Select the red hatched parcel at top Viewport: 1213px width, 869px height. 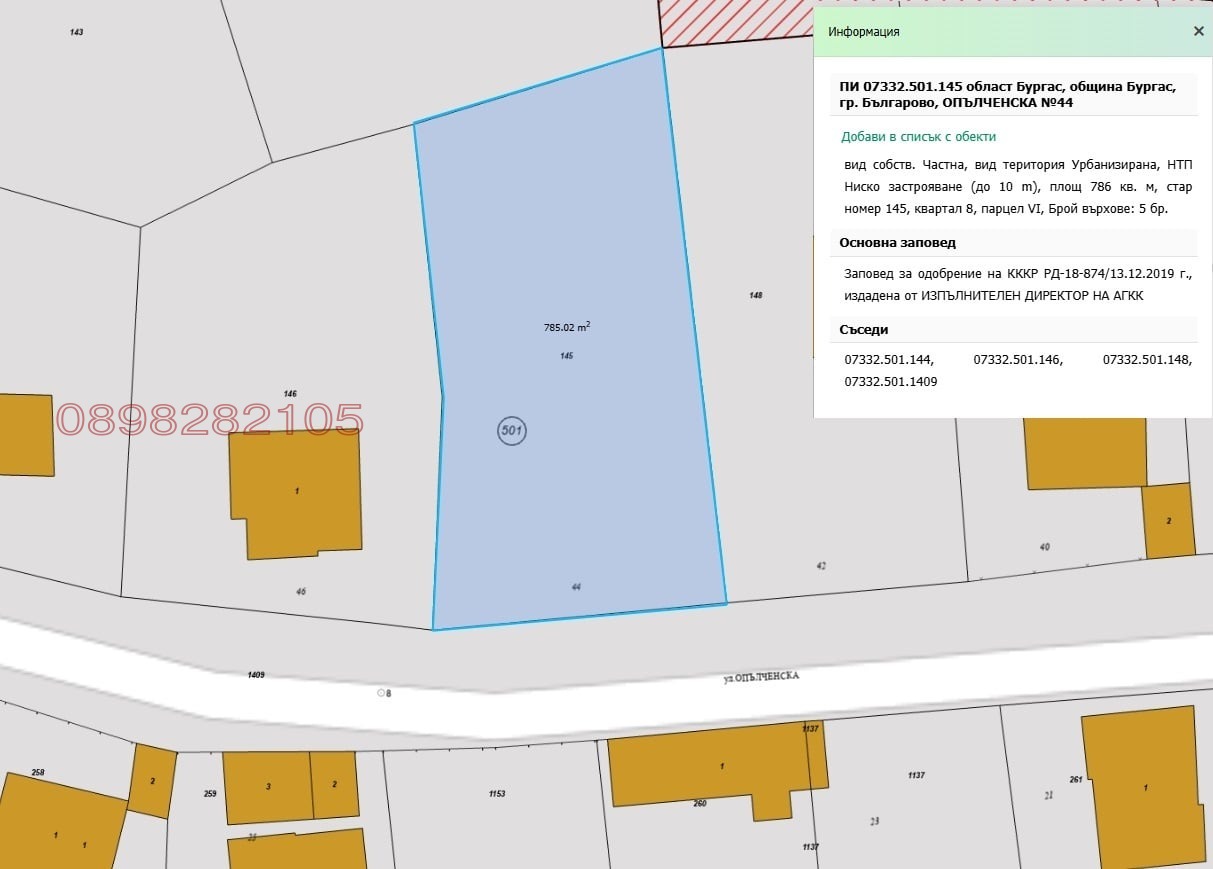pos(735,22)
